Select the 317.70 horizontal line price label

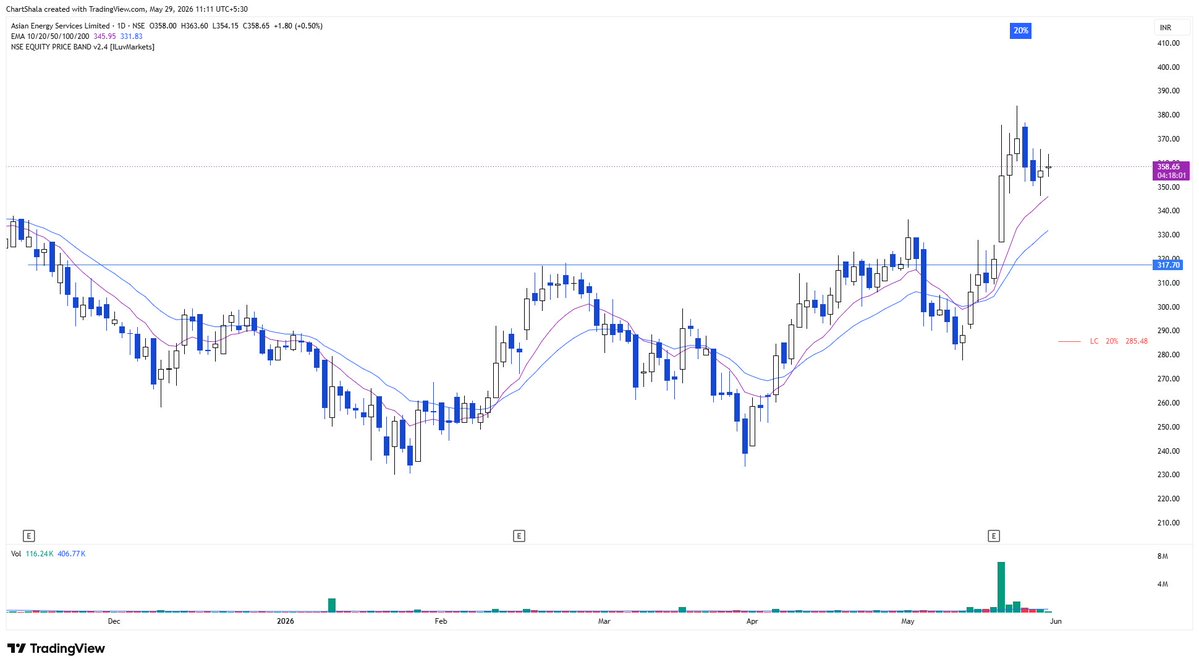pyautogui.click(x=1168, y=265)
